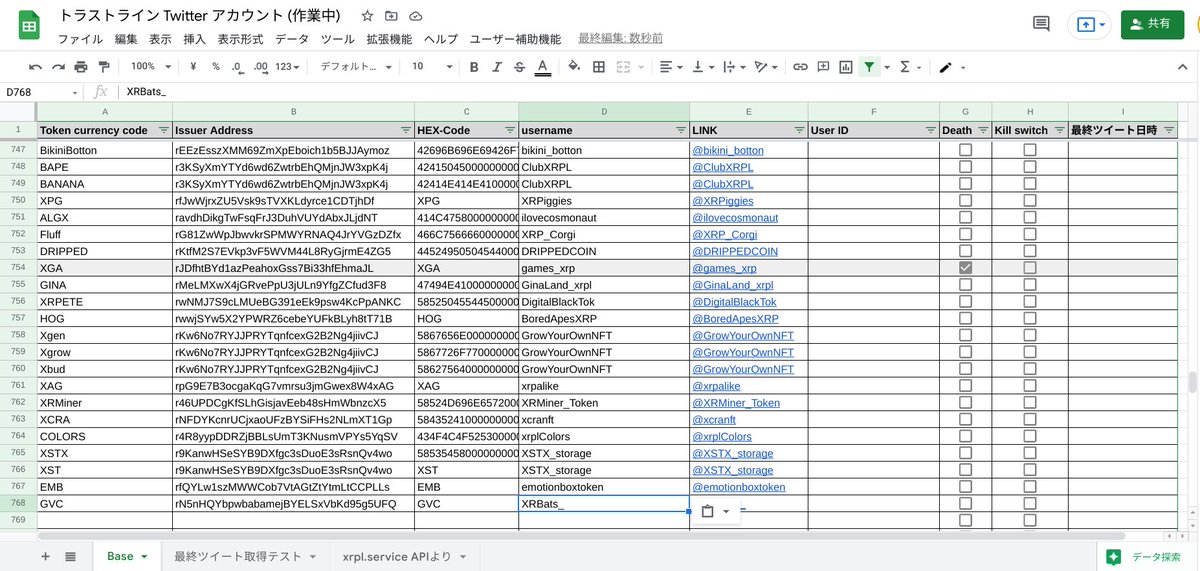The width and height of the screenshot is (1200, 571).
Task: Check Kill switch box for XGA row
Action: tap(1030, 268)
